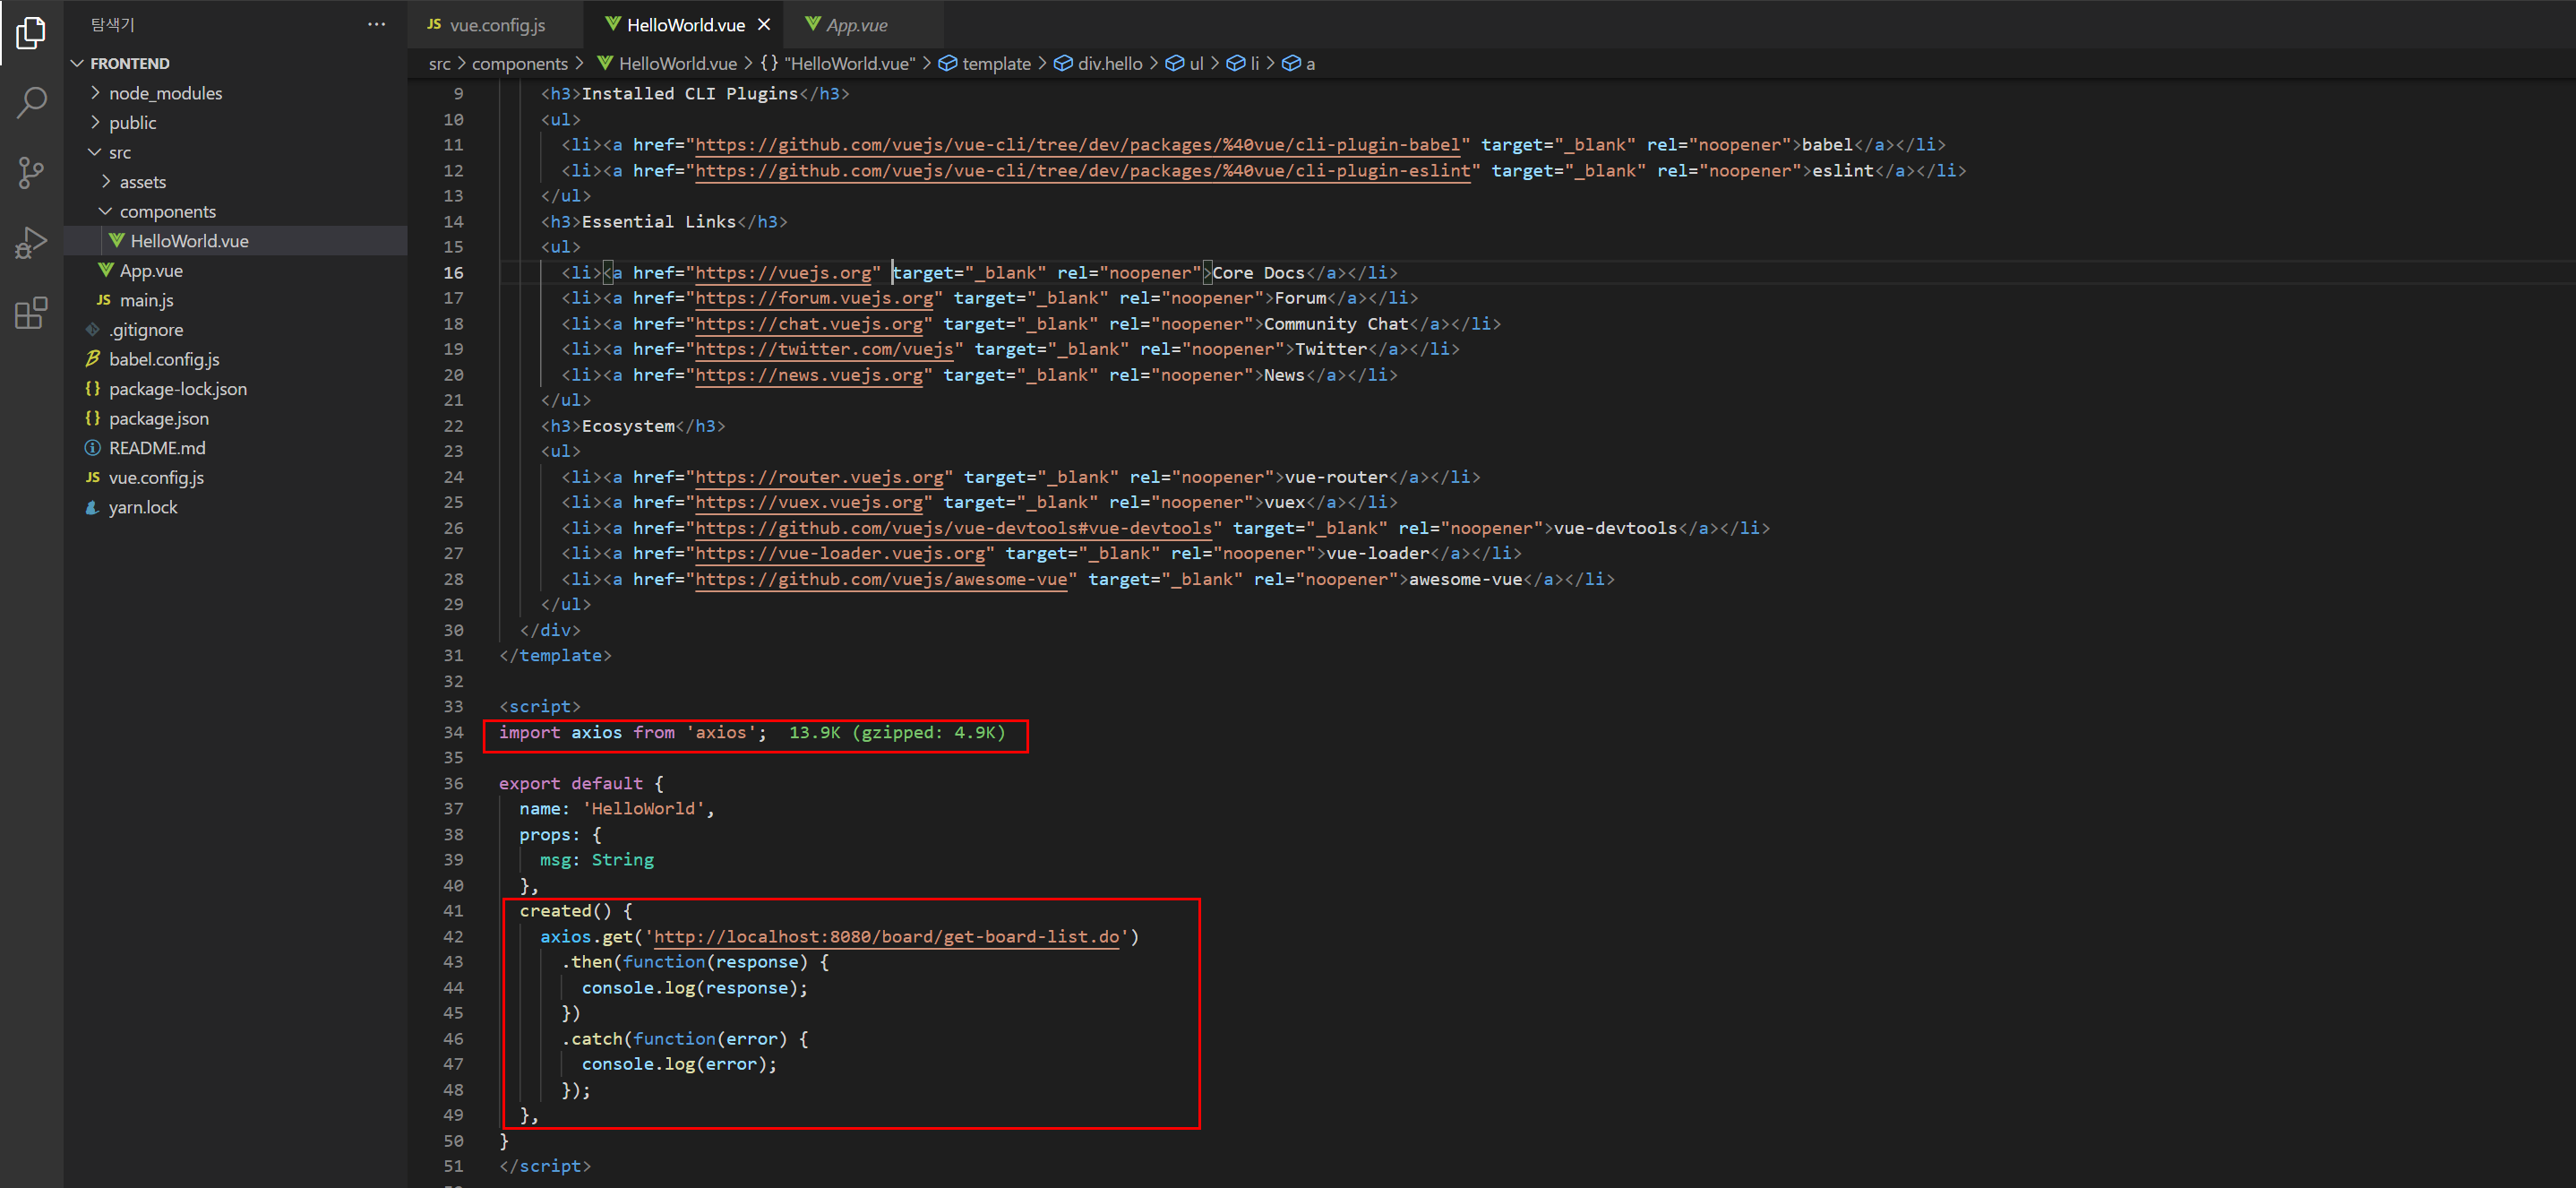Collapse the FRONTEND root section

129,63
